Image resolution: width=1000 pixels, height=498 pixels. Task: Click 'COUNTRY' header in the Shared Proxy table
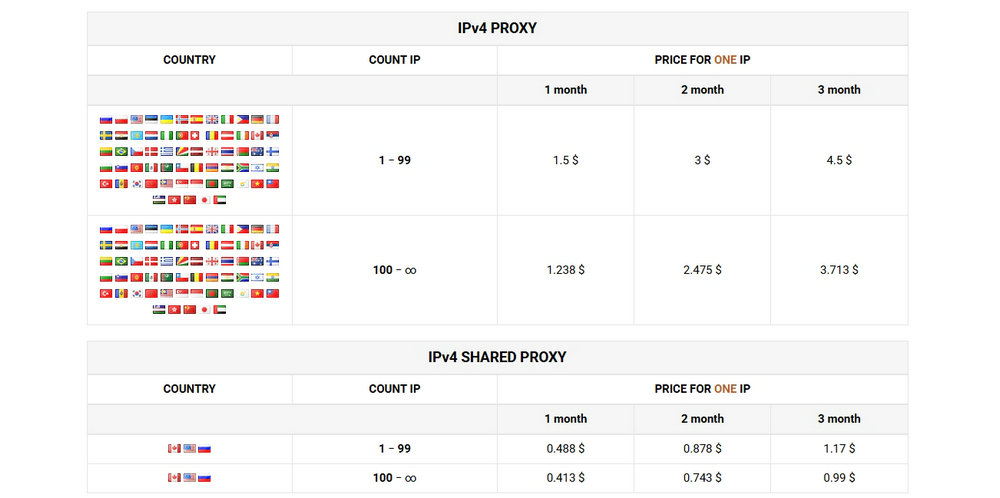189,389
